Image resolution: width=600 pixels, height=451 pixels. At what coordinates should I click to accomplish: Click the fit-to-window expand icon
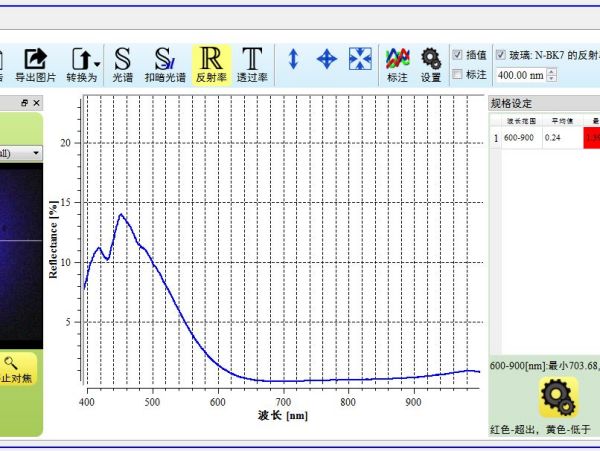pos(360,59)
